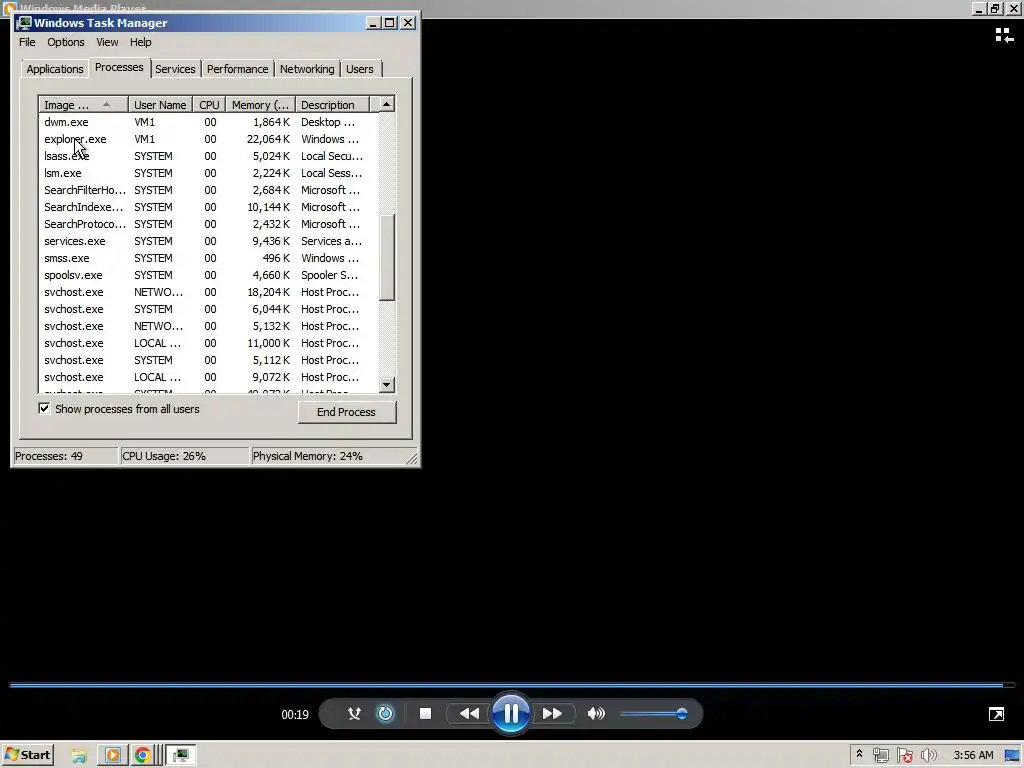Select the SearchProtoco... process
Viewport: 1024px width, 768px height.
(x=208, y=224)
